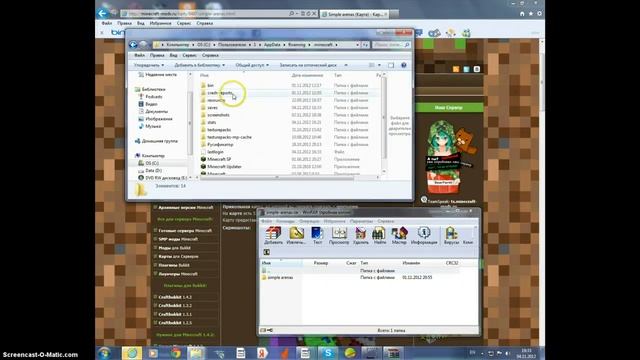The width and height of the screenshot is (640, 360).
Task: Click WinRAR Wizard (Мастер) toolbar icon
Action: pos(399,236)
